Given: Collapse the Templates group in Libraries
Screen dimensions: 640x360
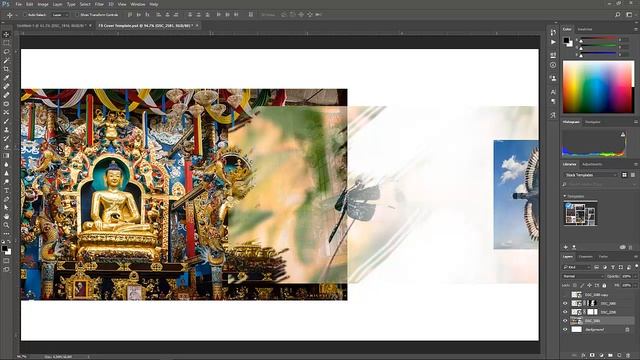Looking at the screenshot, I should 565,196.
